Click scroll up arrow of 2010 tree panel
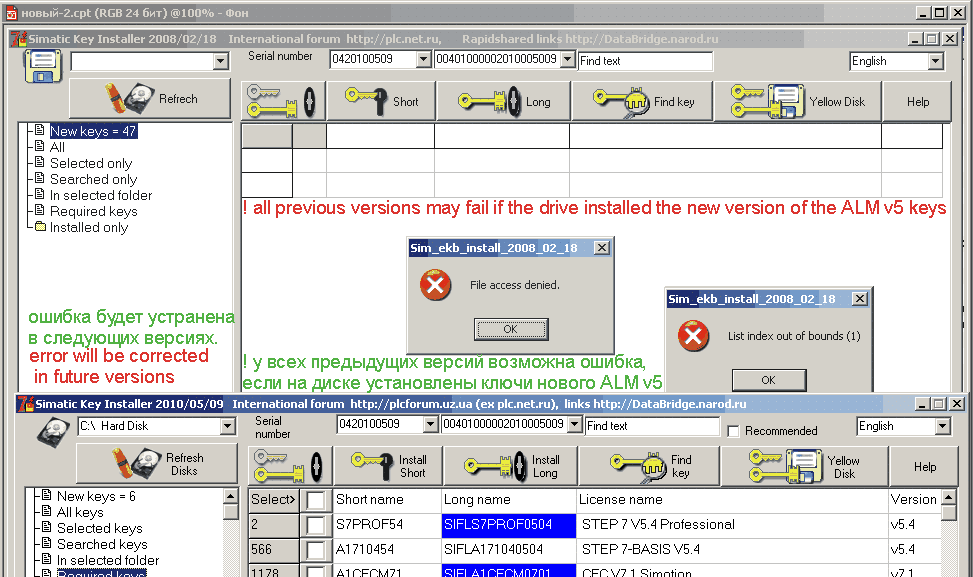 [x=230, y=496]
